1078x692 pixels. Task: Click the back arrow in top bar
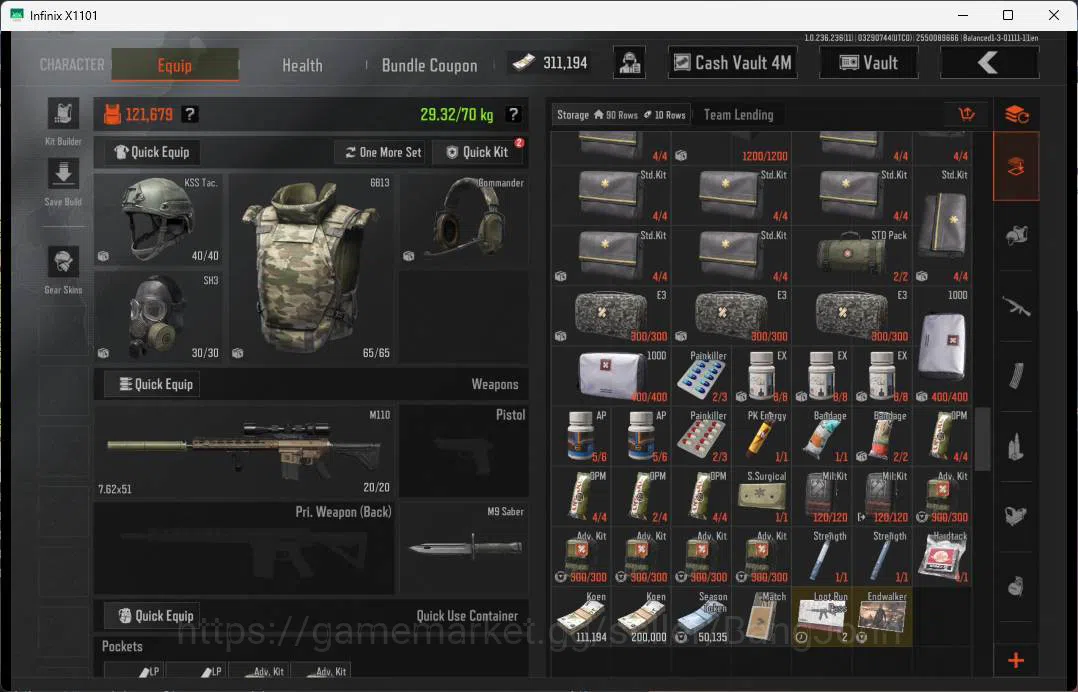point(989,63)
